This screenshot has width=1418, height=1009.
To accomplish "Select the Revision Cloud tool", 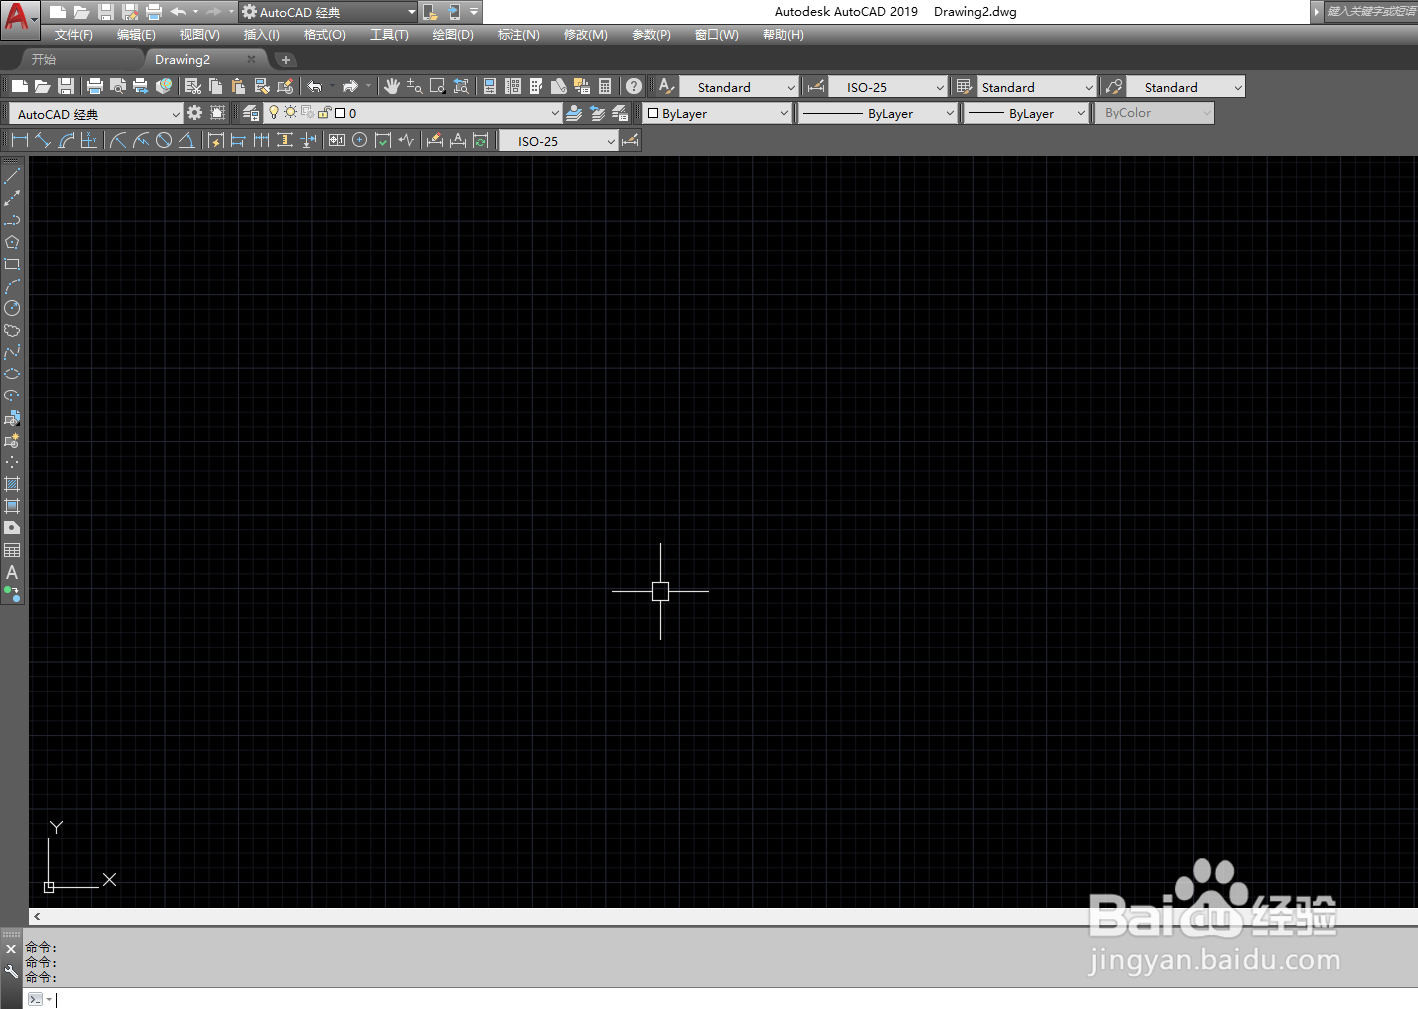I will click(x=12, y=330).
